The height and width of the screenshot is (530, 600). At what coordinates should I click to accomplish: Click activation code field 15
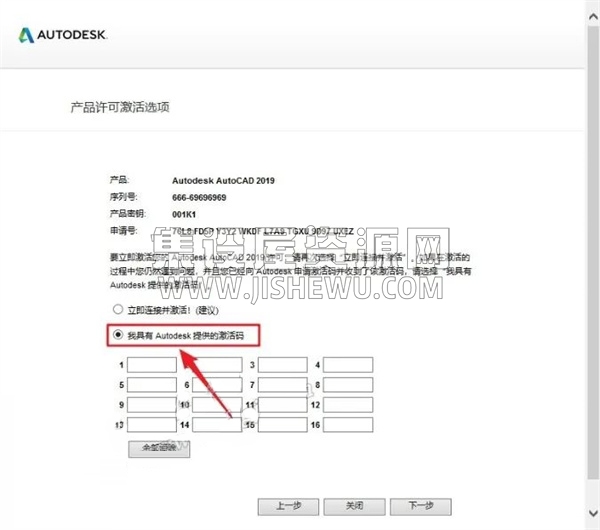(x=282, y=425)
